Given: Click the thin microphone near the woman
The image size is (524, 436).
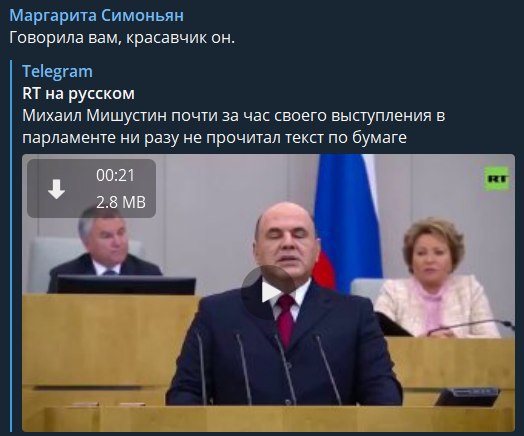Looking at the screenshot, I should tap(471, 327).
